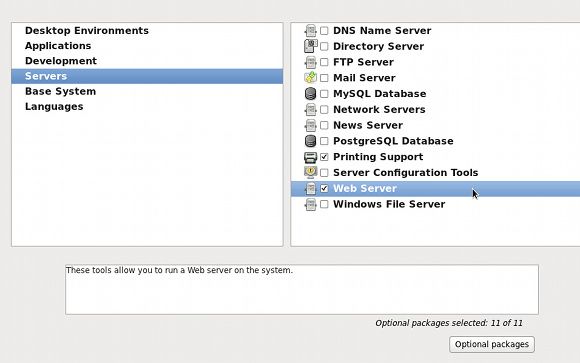Image resolution: width=580 pixels, height=363 pixels.
Task: Enable the News Server checkbox
Action: (x=324, y=125)
